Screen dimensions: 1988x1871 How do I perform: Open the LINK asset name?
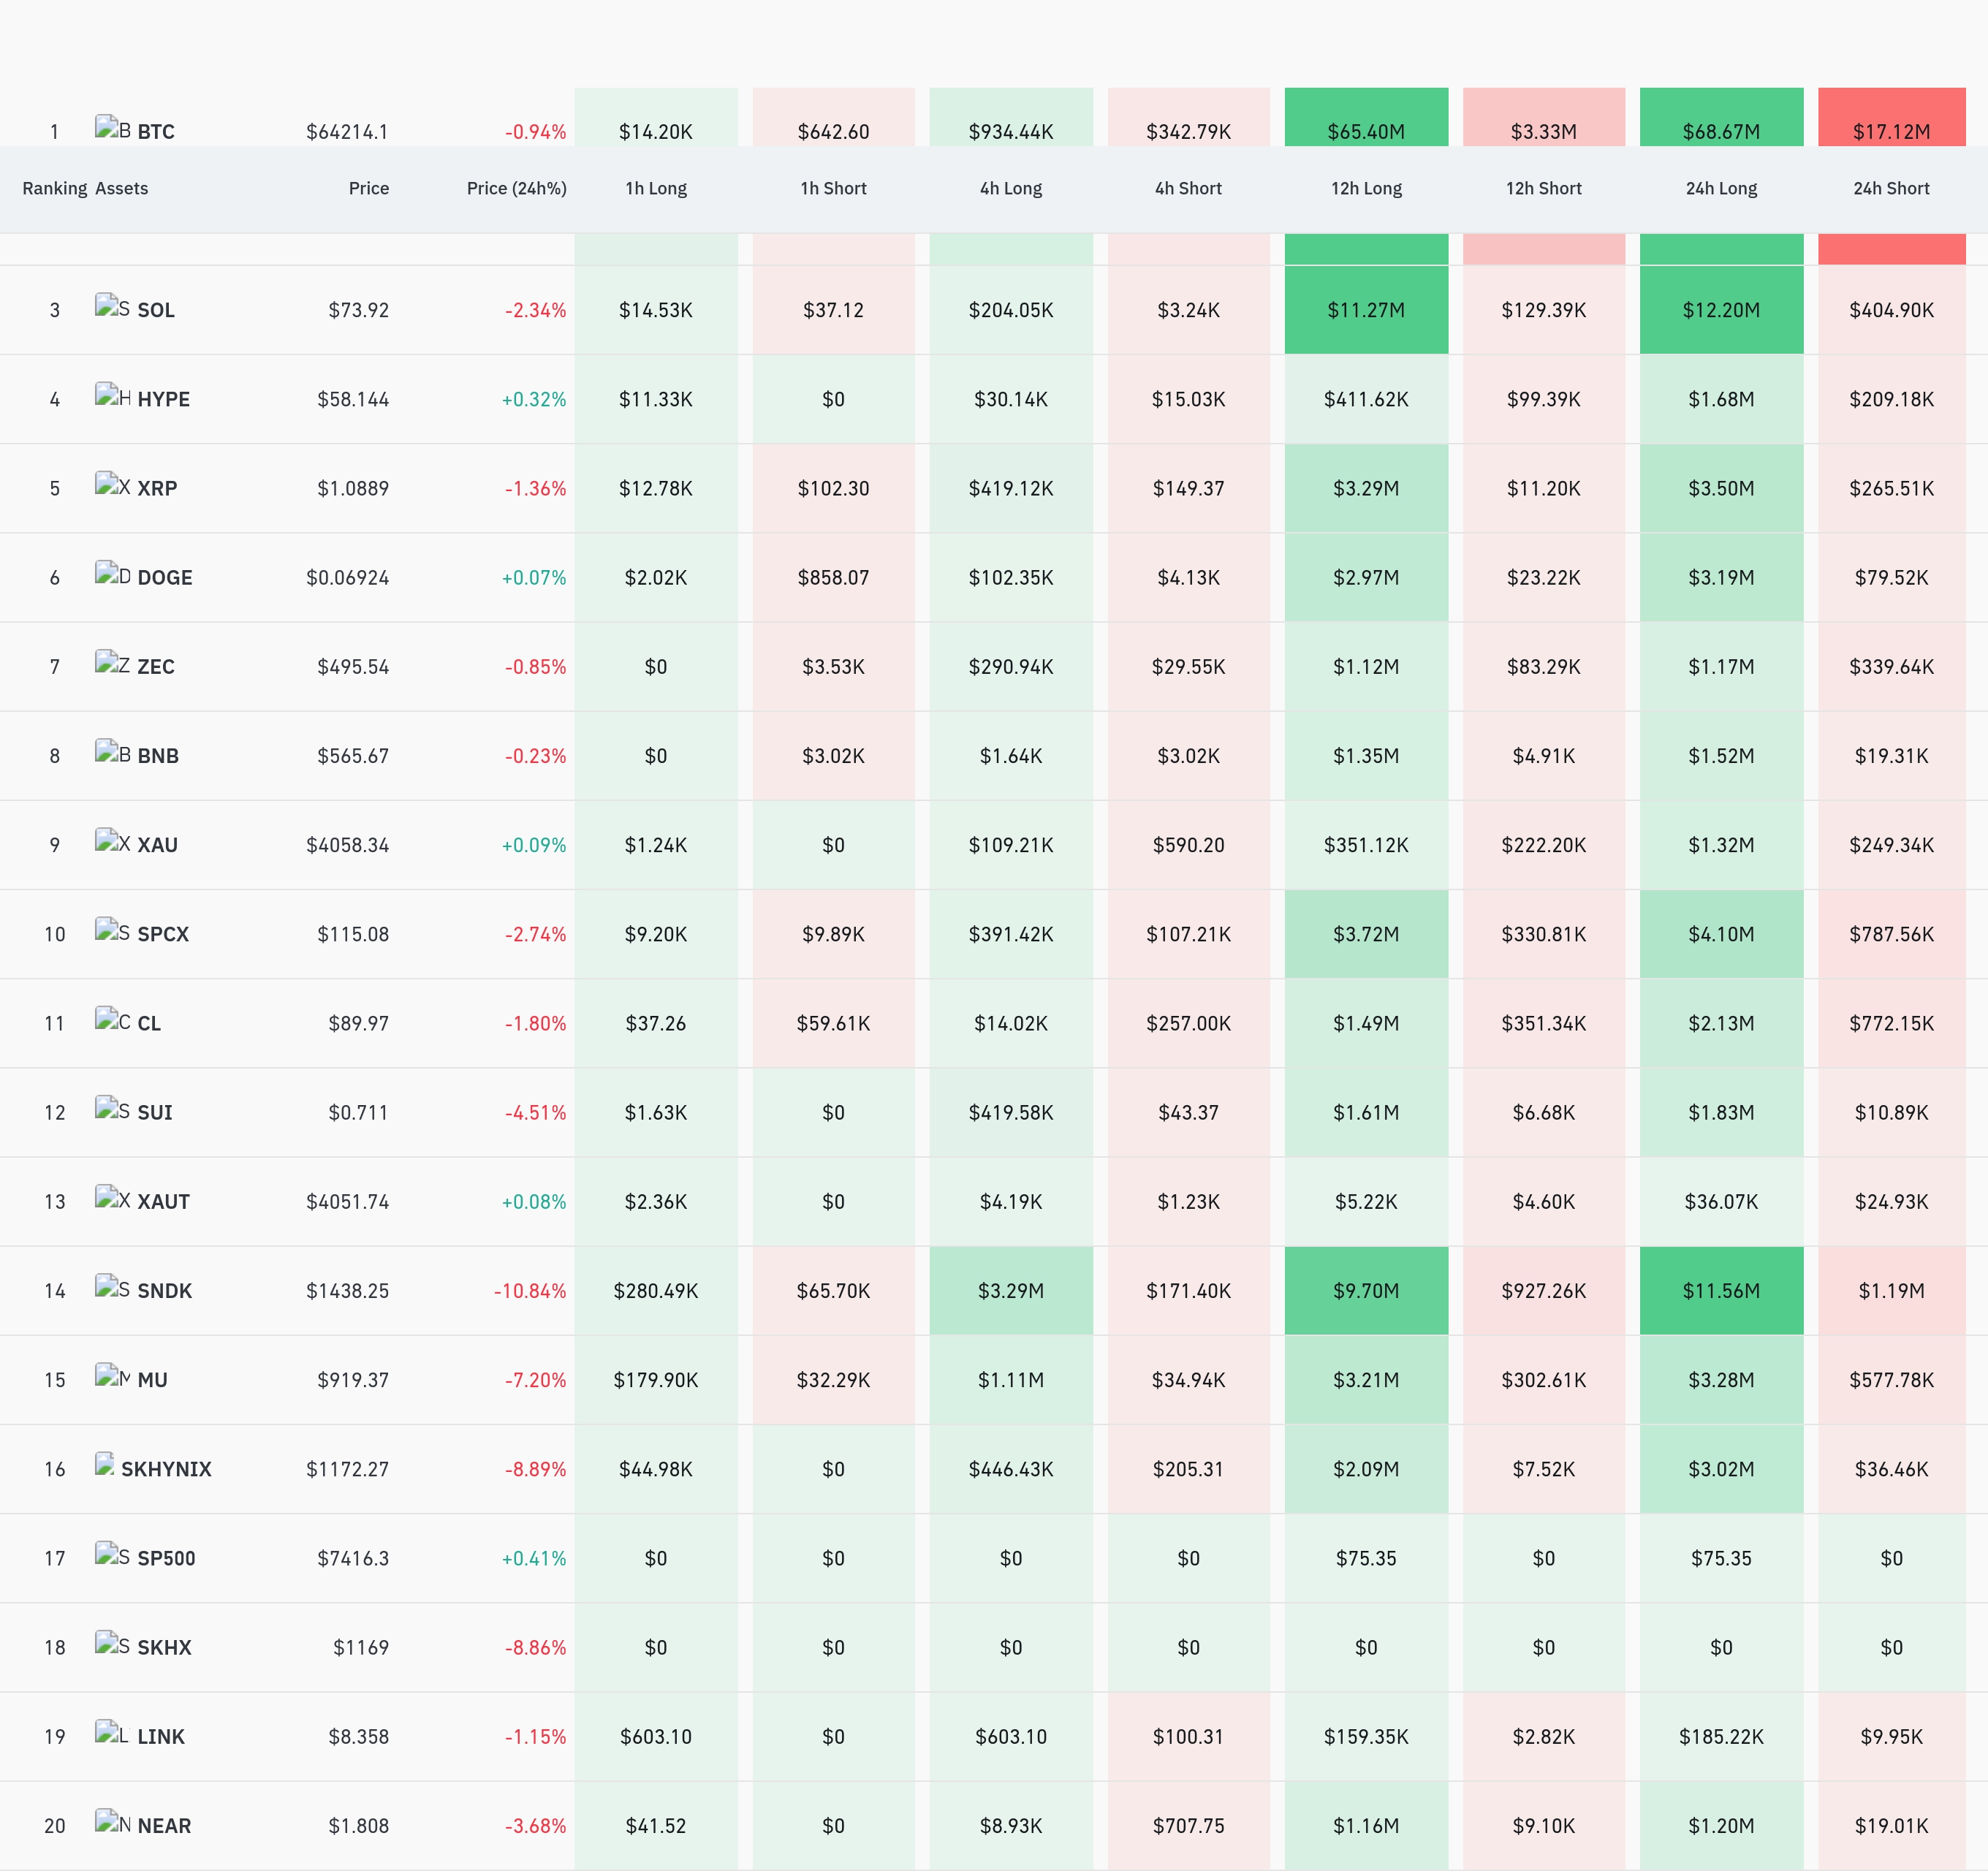click(x=161, y=1737)
